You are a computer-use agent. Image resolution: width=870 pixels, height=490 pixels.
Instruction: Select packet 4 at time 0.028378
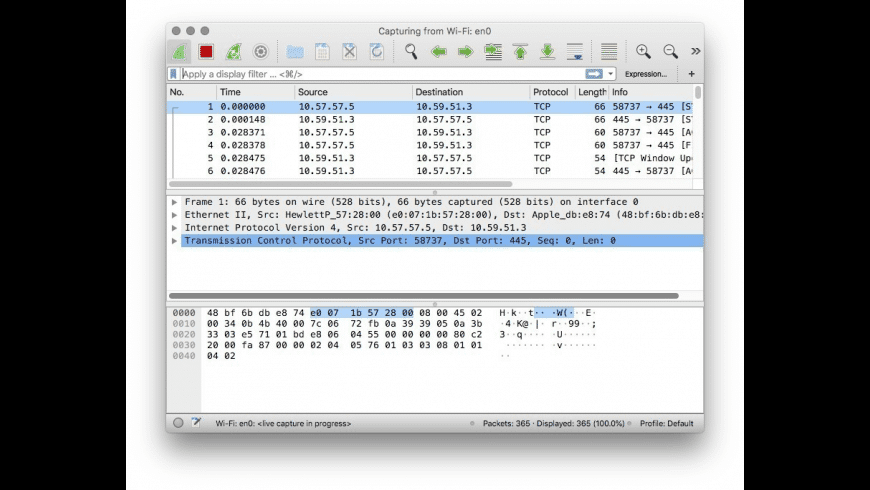click(x=430, y=145)
